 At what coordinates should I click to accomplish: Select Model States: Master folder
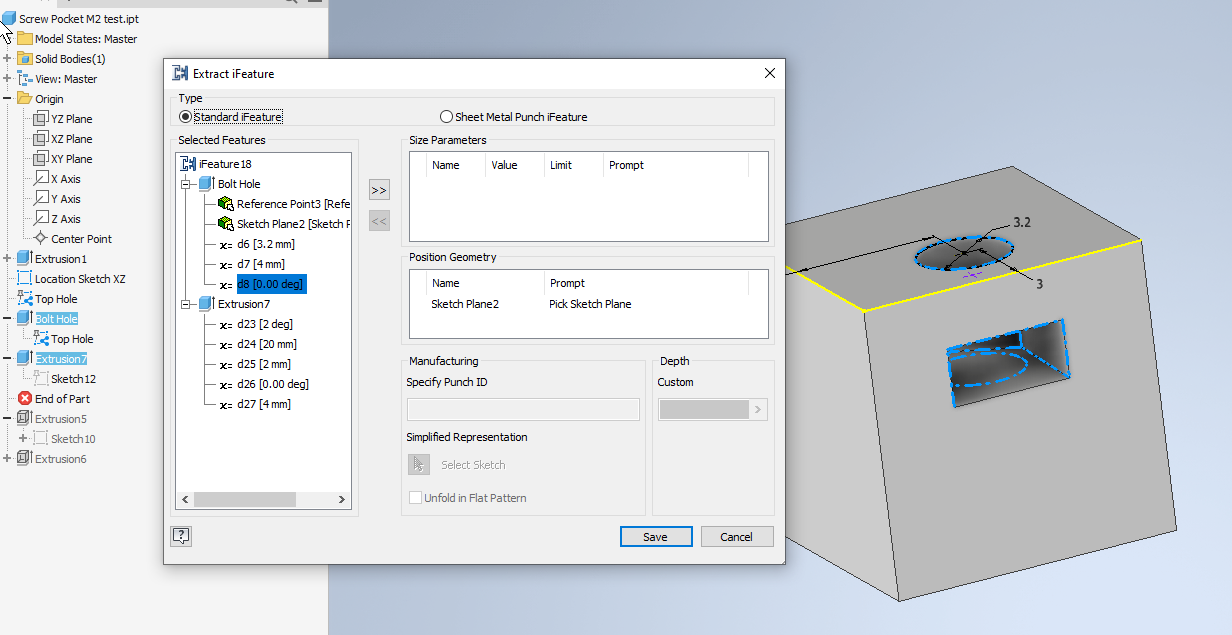pos(86,39)
